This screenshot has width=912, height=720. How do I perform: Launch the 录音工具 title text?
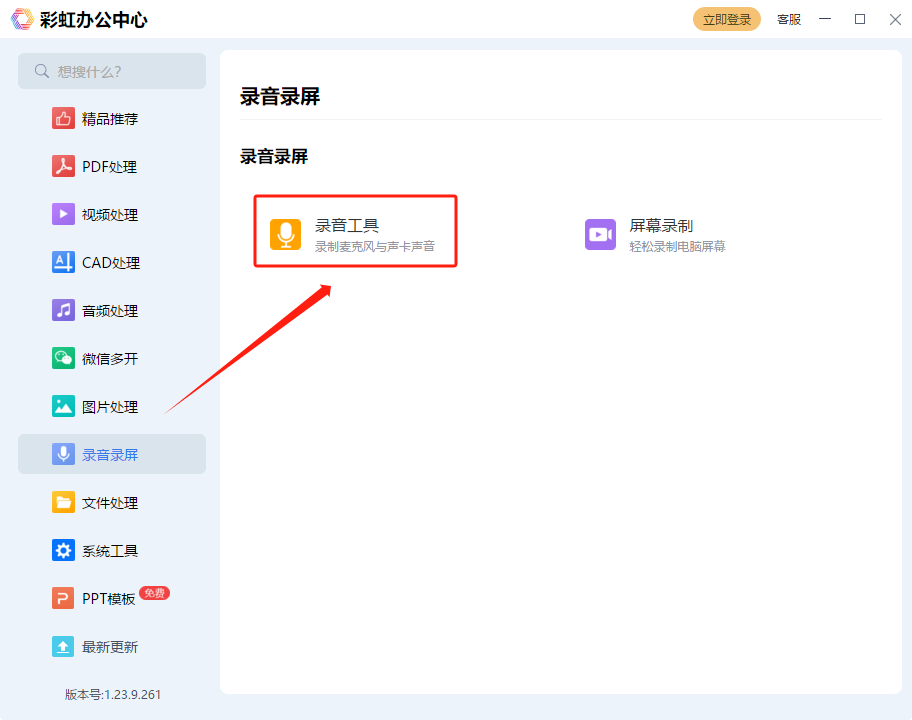pyautogui.click(x=347, y=225)
